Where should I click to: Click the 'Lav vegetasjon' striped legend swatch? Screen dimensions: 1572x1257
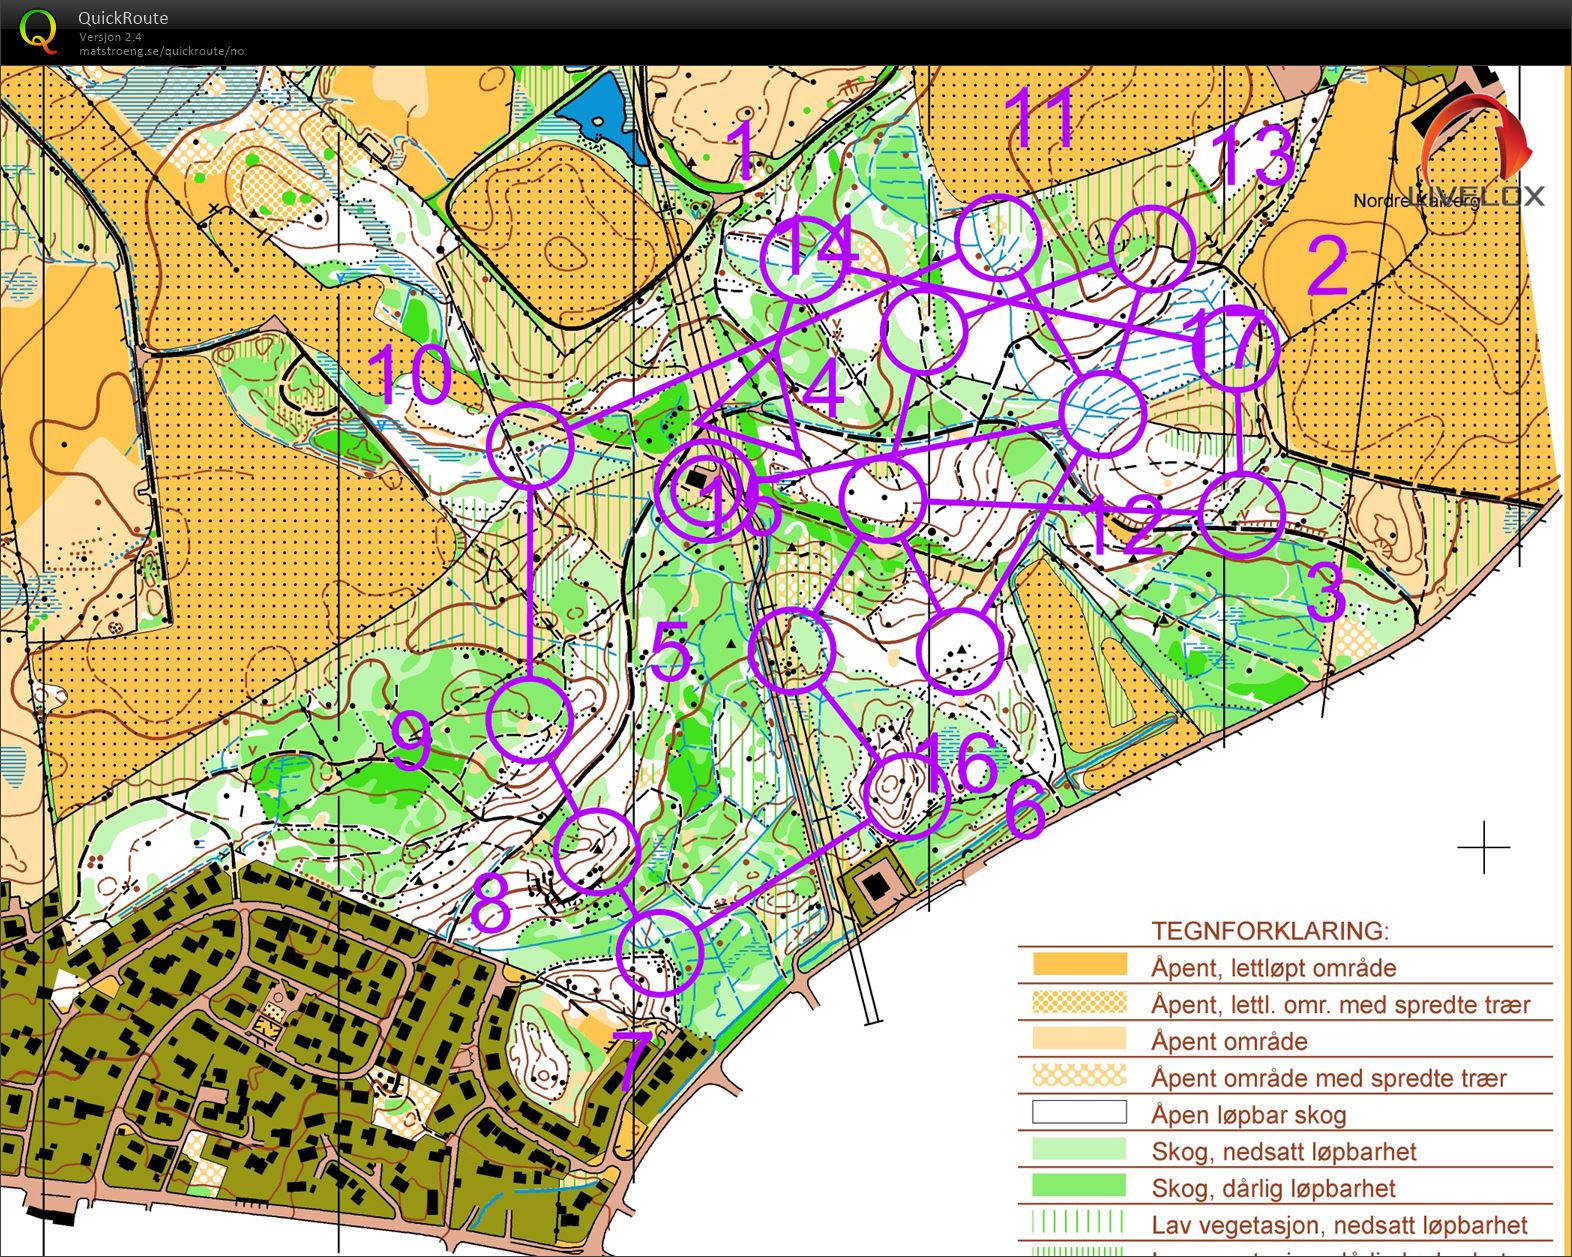(1079, 1222)
